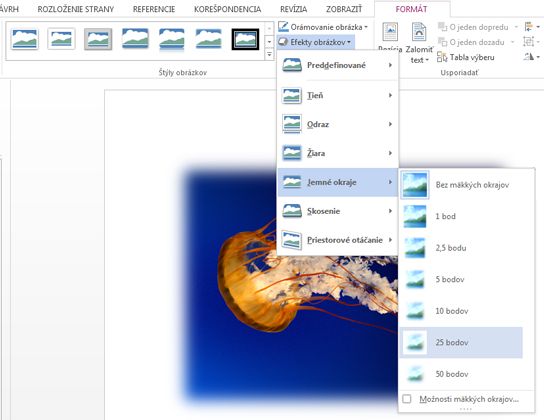The image size is (544, 420).
Task: Click the Priestorové otáčanie 3D rotation icon
Action: click(x=292, y=240)
